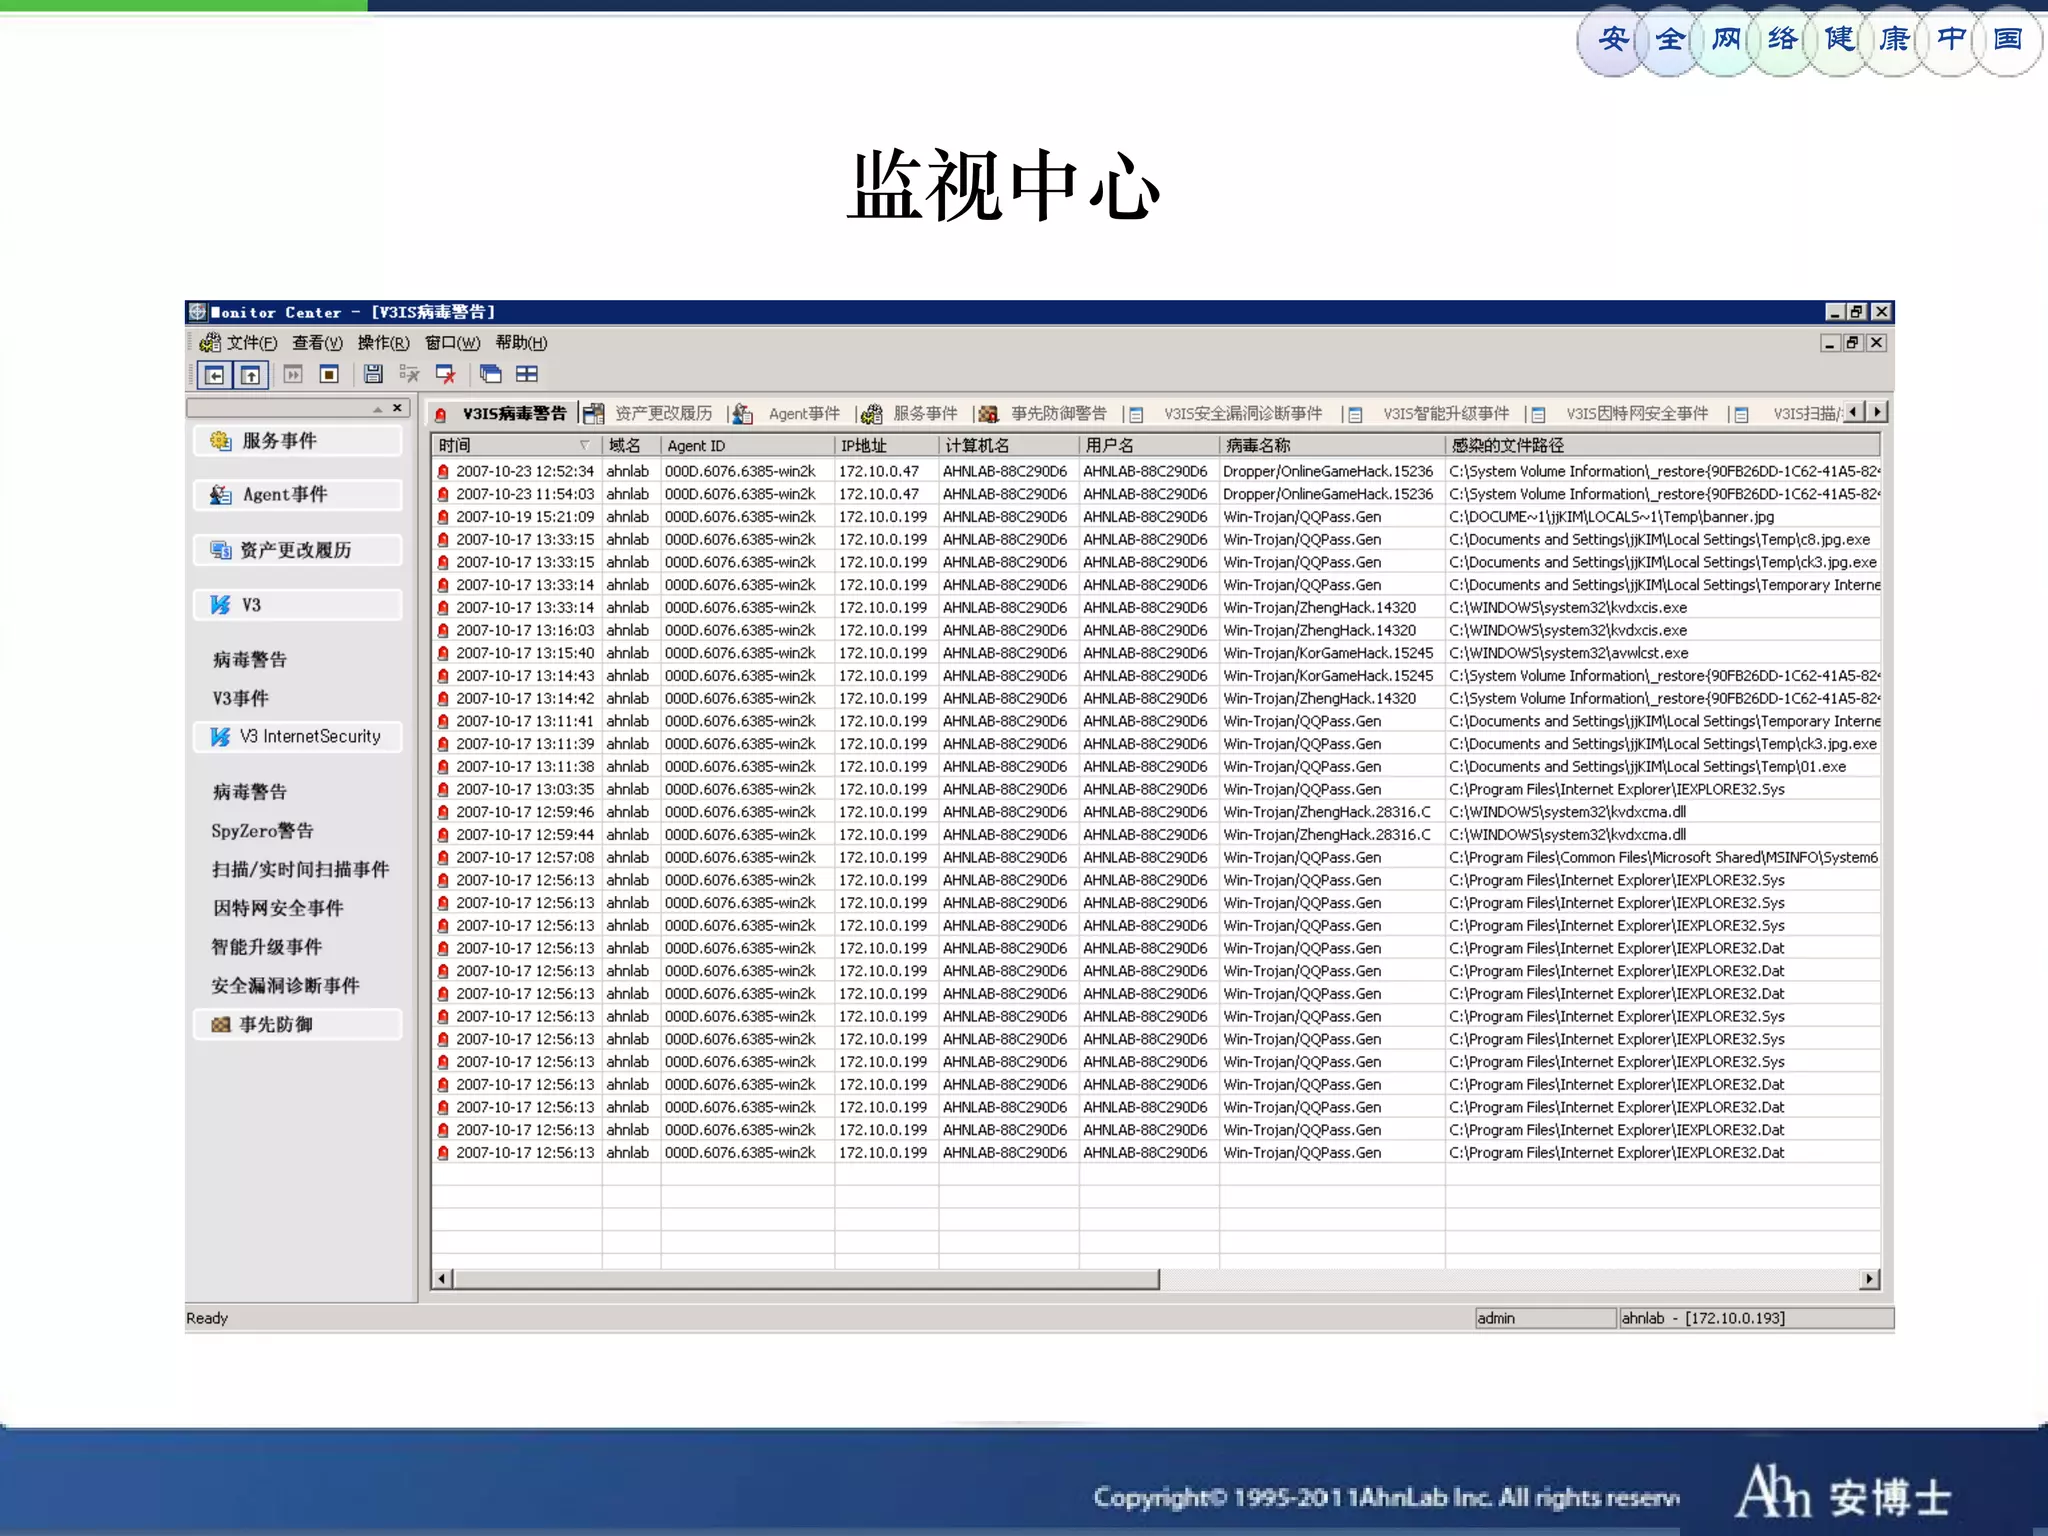Close the left sidebar panel with X
This screenshot has height=1536, width=2048.
(397, 408)
